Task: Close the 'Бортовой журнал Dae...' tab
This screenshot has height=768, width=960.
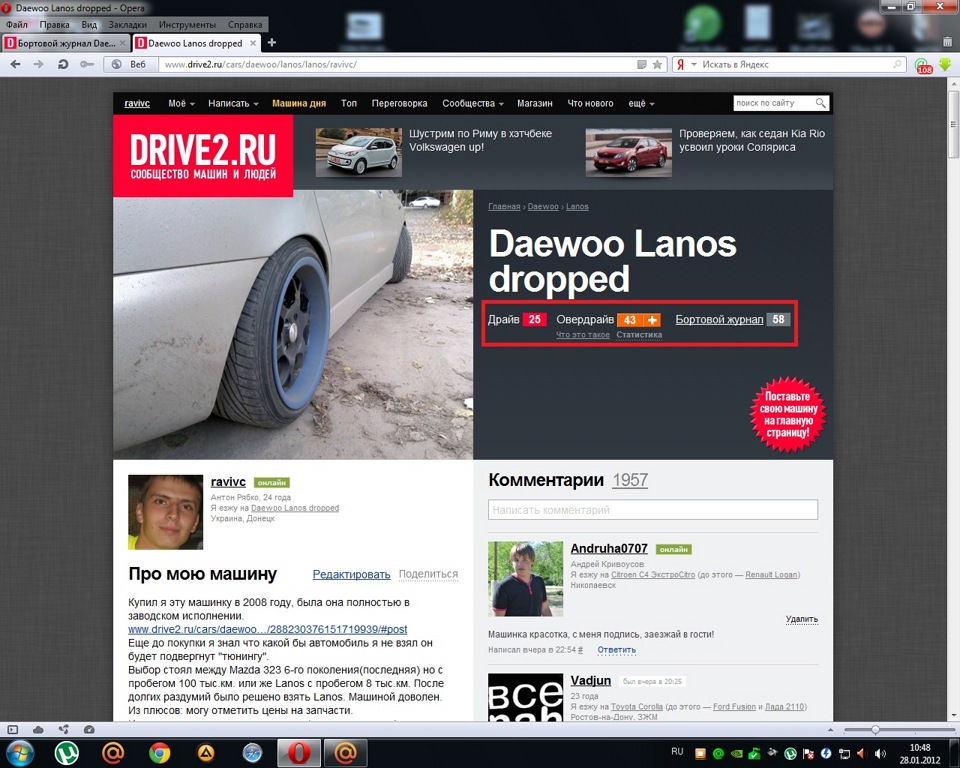Action: tap(122, 43)
